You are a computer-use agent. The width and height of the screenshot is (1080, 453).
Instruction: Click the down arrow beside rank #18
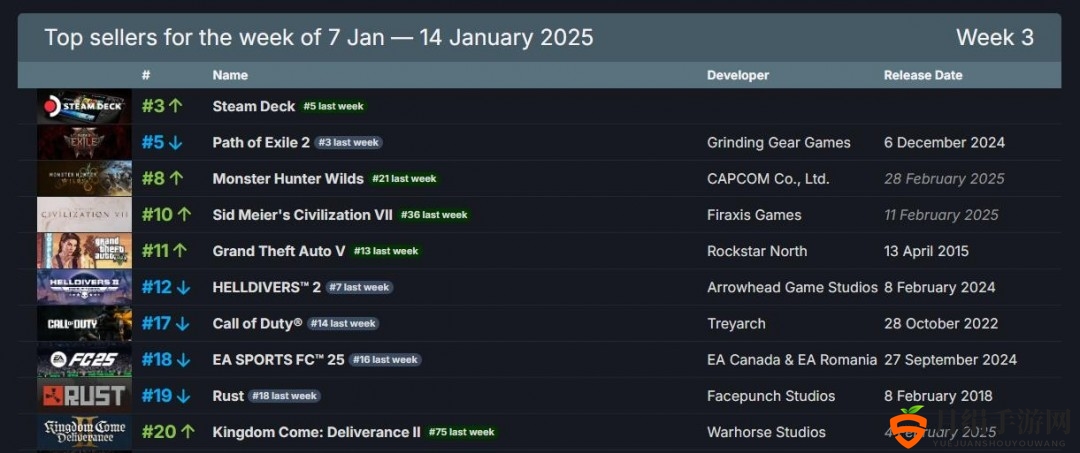tap(183, 359)
